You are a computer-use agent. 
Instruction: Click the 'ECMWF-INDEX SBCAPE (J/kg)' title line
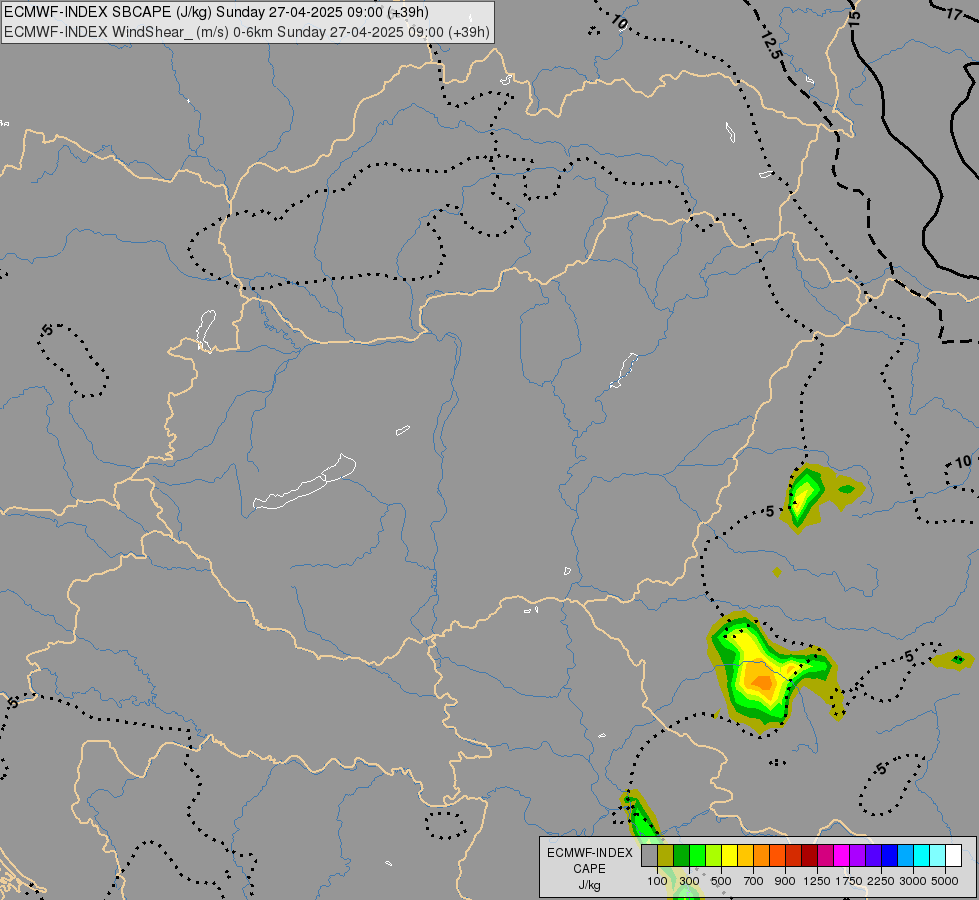coord(216,12)
